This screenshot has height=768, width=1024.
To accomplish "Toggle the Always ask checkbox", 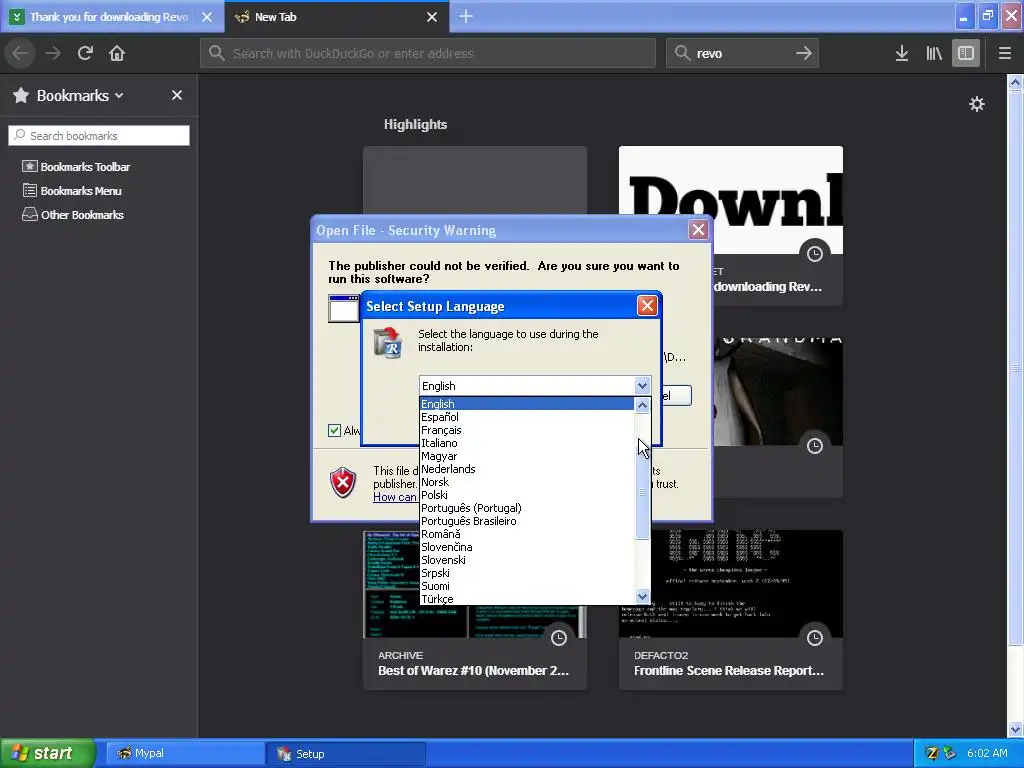I will pyautogui.click(x=334, y=430).
